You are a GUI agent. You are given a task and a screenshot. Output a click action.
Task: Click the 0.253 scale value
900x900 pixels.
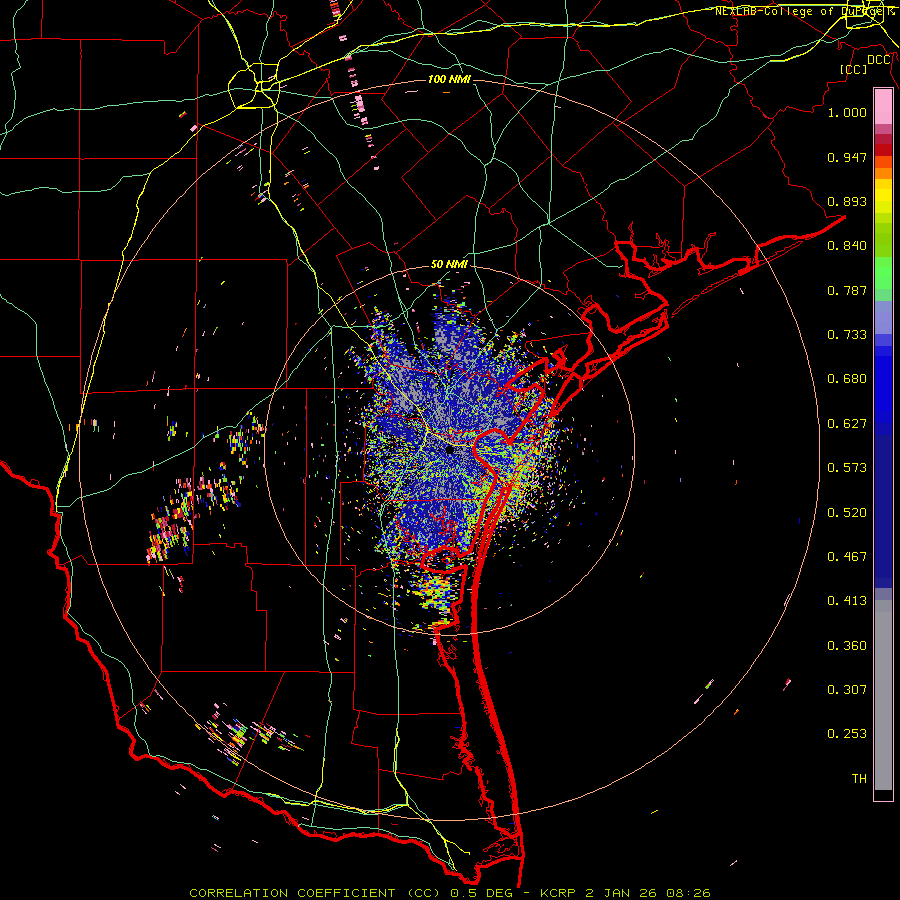tap(847, 734)
